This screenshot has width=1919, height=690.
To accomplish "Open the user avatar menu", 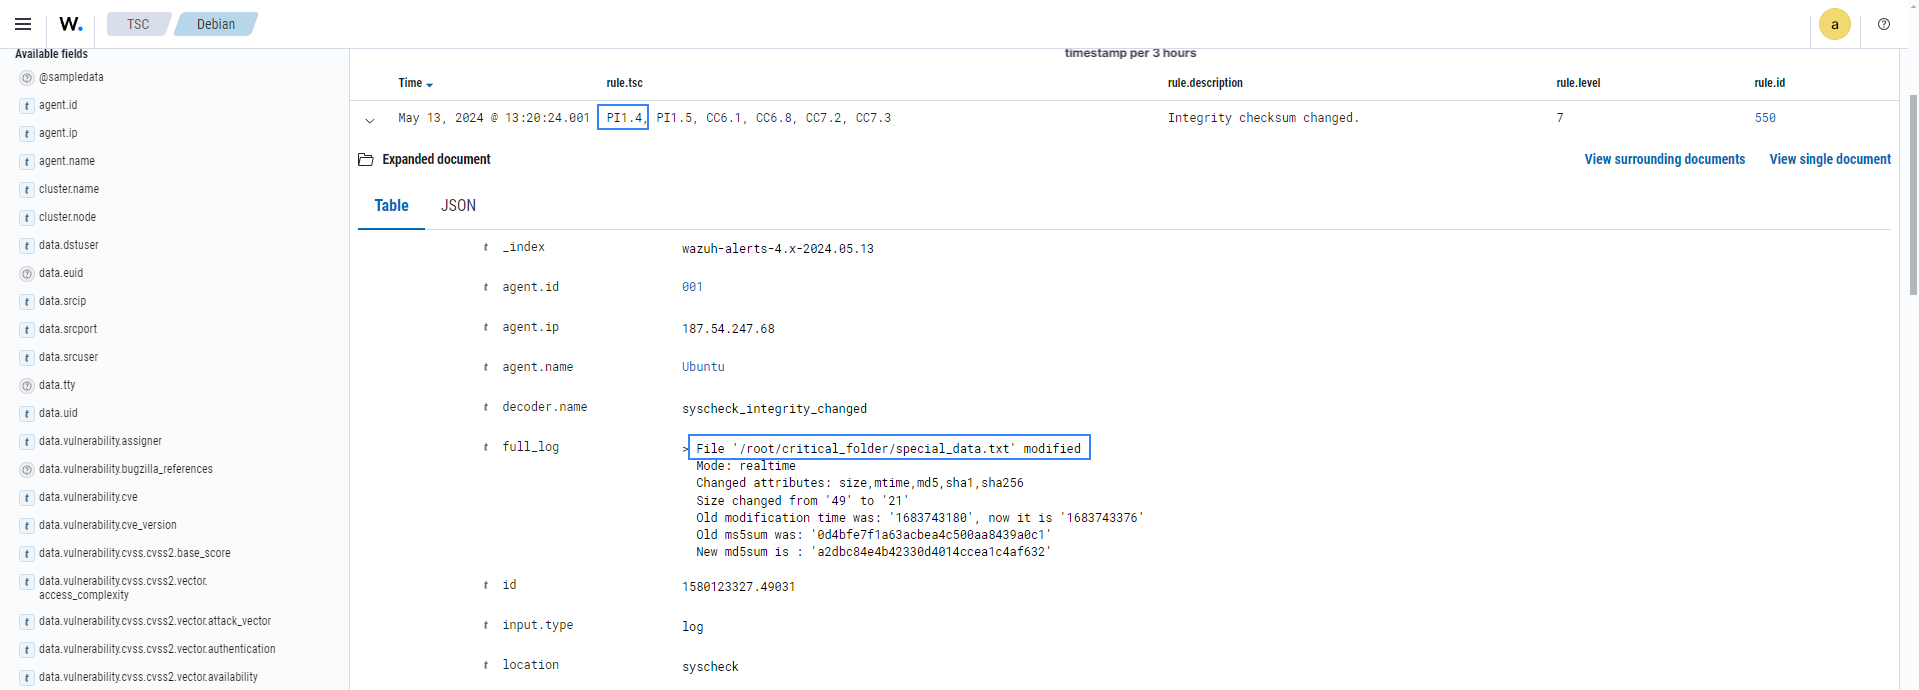I will click(1834, 24).
